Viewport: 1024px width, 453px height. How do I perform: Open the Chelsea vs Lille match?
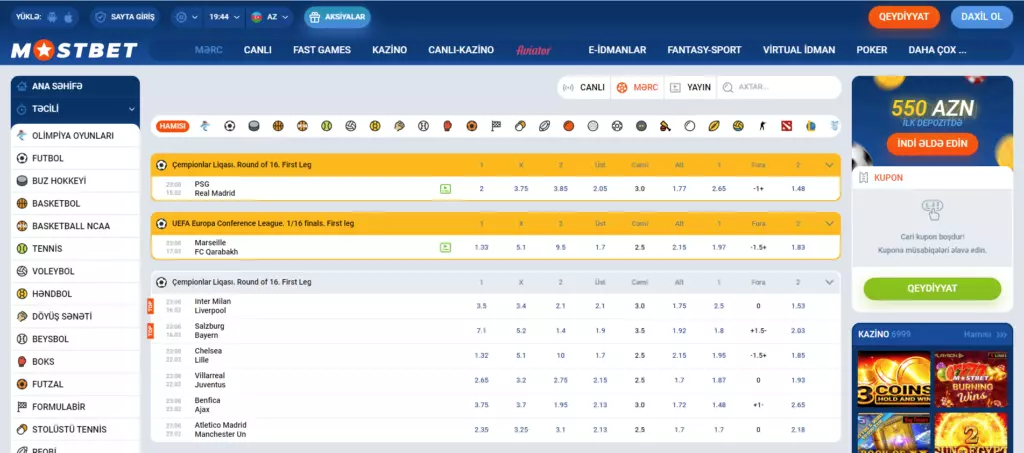pos(208,356)
